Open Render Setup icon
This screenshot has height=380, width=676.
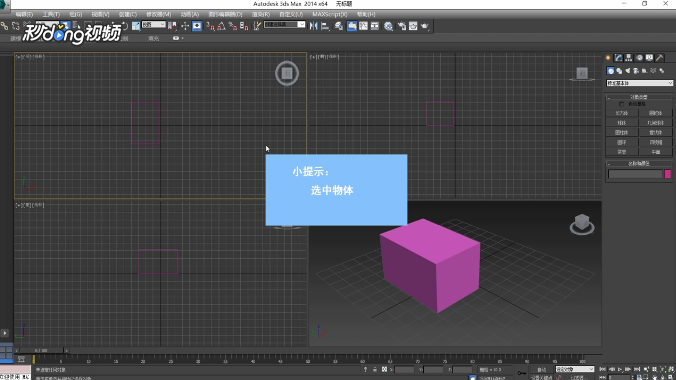click(x=402, y=26)
